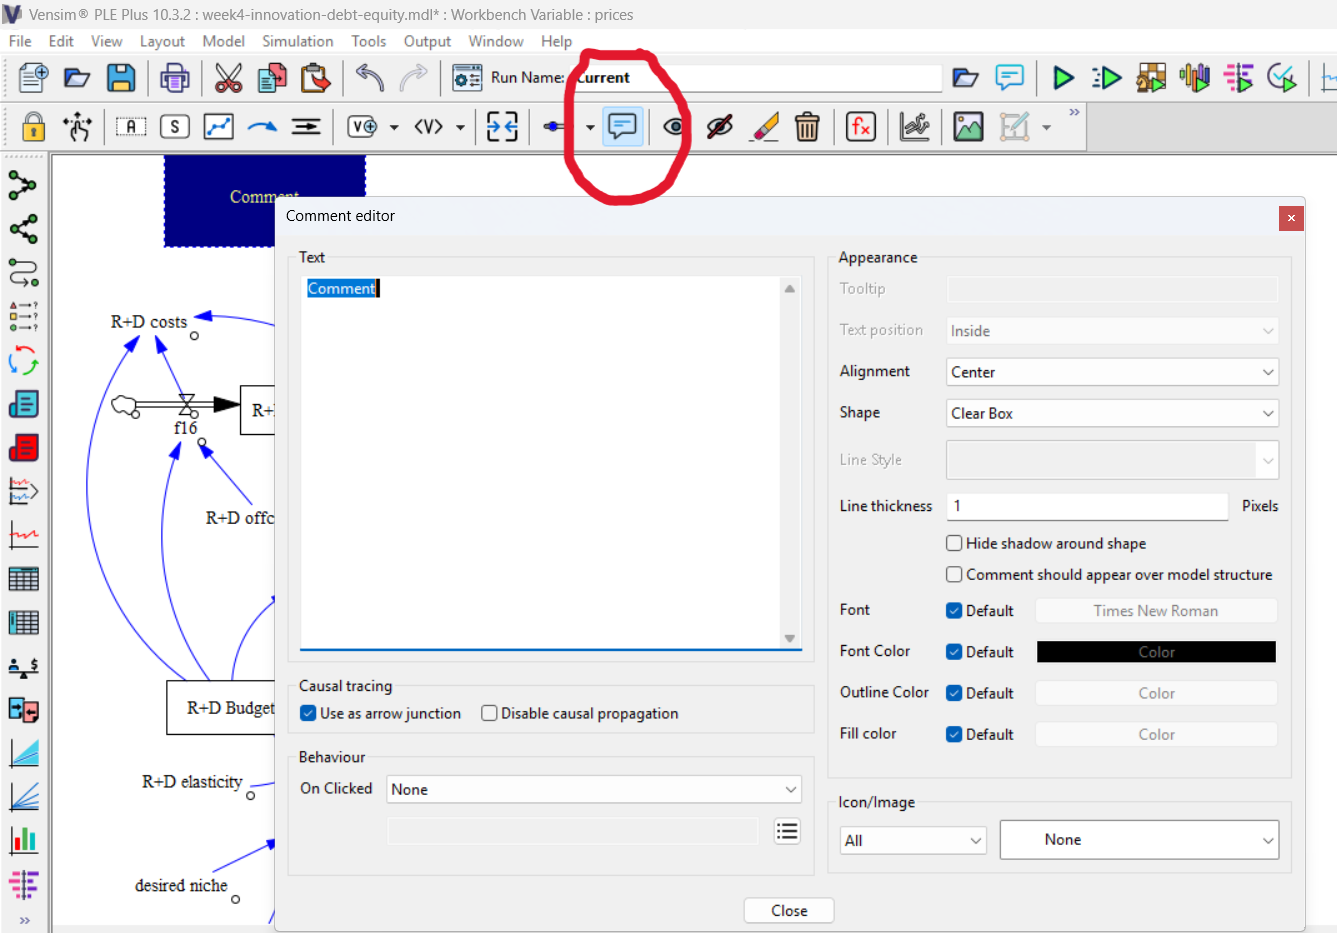Uncheck Use as arrow junction
The height and width of the screenshot is (933, 1337).
tap(308, 713)
